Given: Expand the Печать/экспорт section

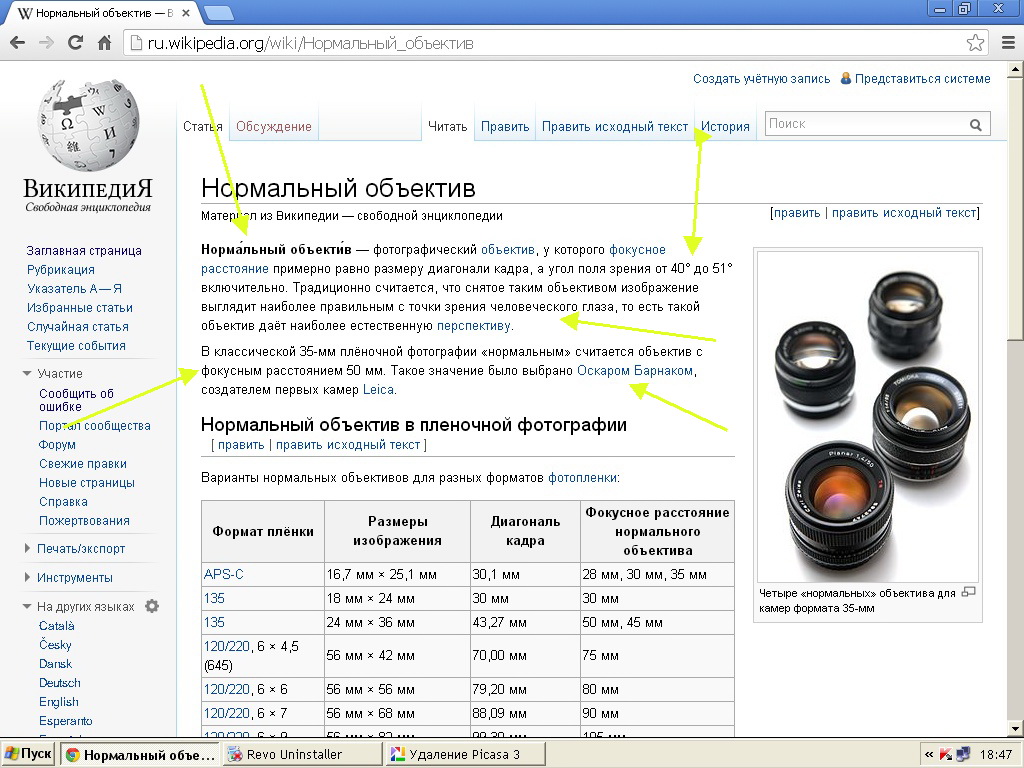Looking at the screenshot, I should [x=27, y=549].
